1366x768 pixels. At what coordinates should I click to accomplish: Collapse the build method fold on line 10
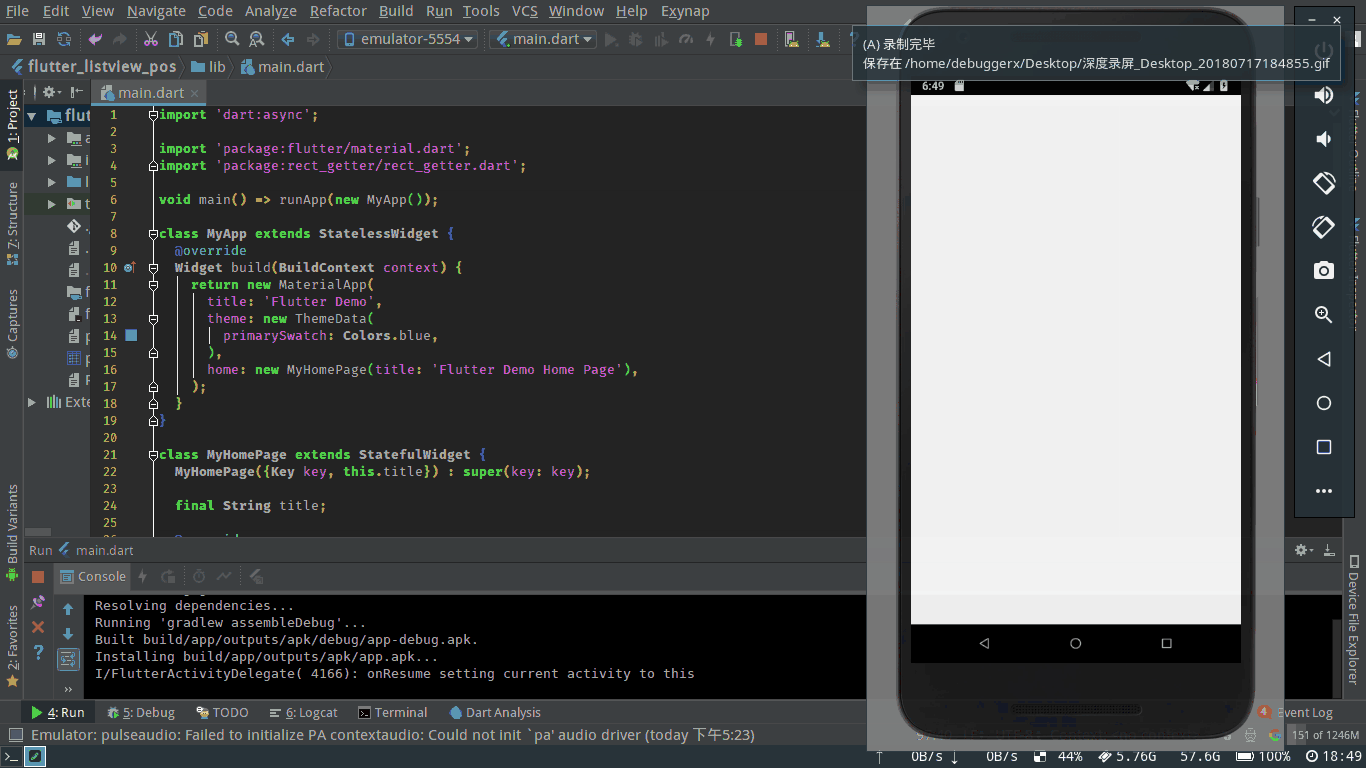click(153, 268)
